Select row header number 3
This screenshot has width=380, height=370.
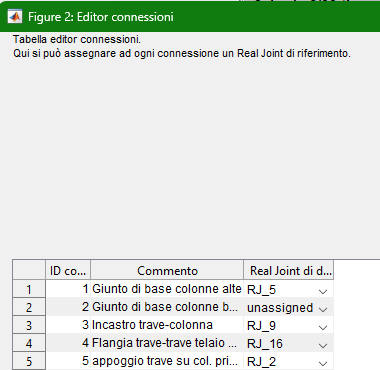pos(29,325)
